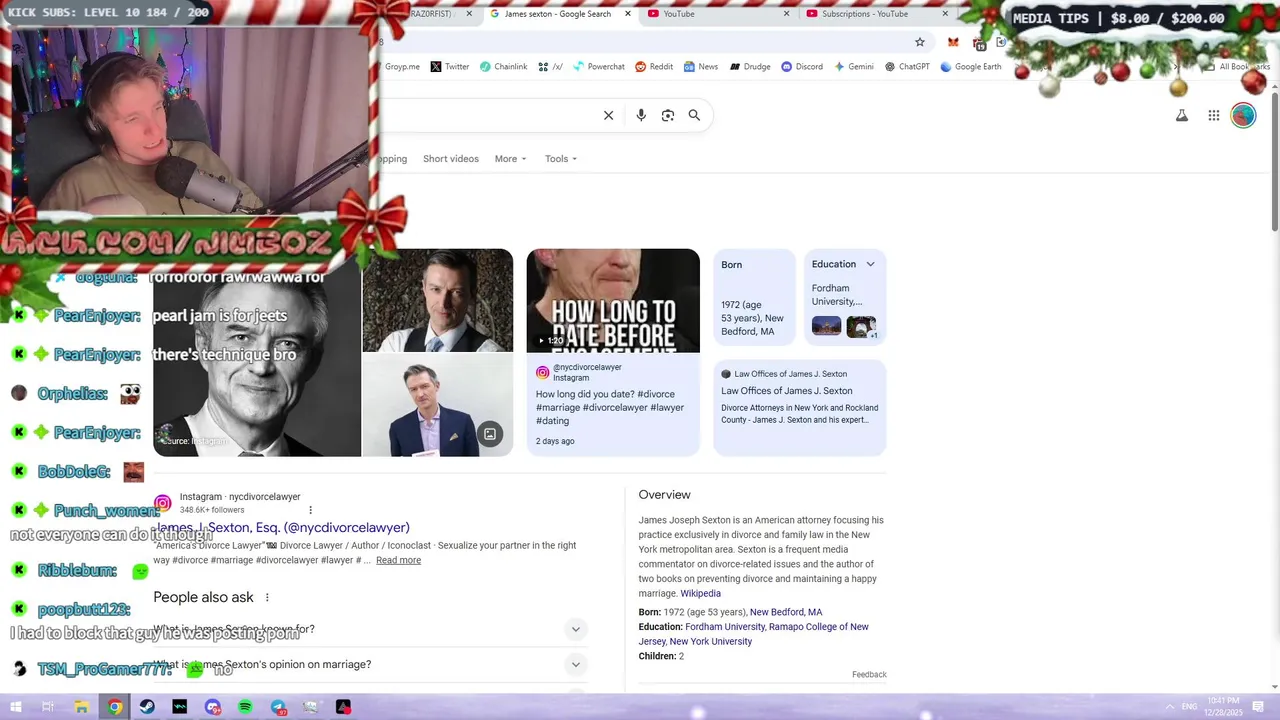Click the Feedback link
Screen dimensions: 1280x720
(x=869, y=674)
